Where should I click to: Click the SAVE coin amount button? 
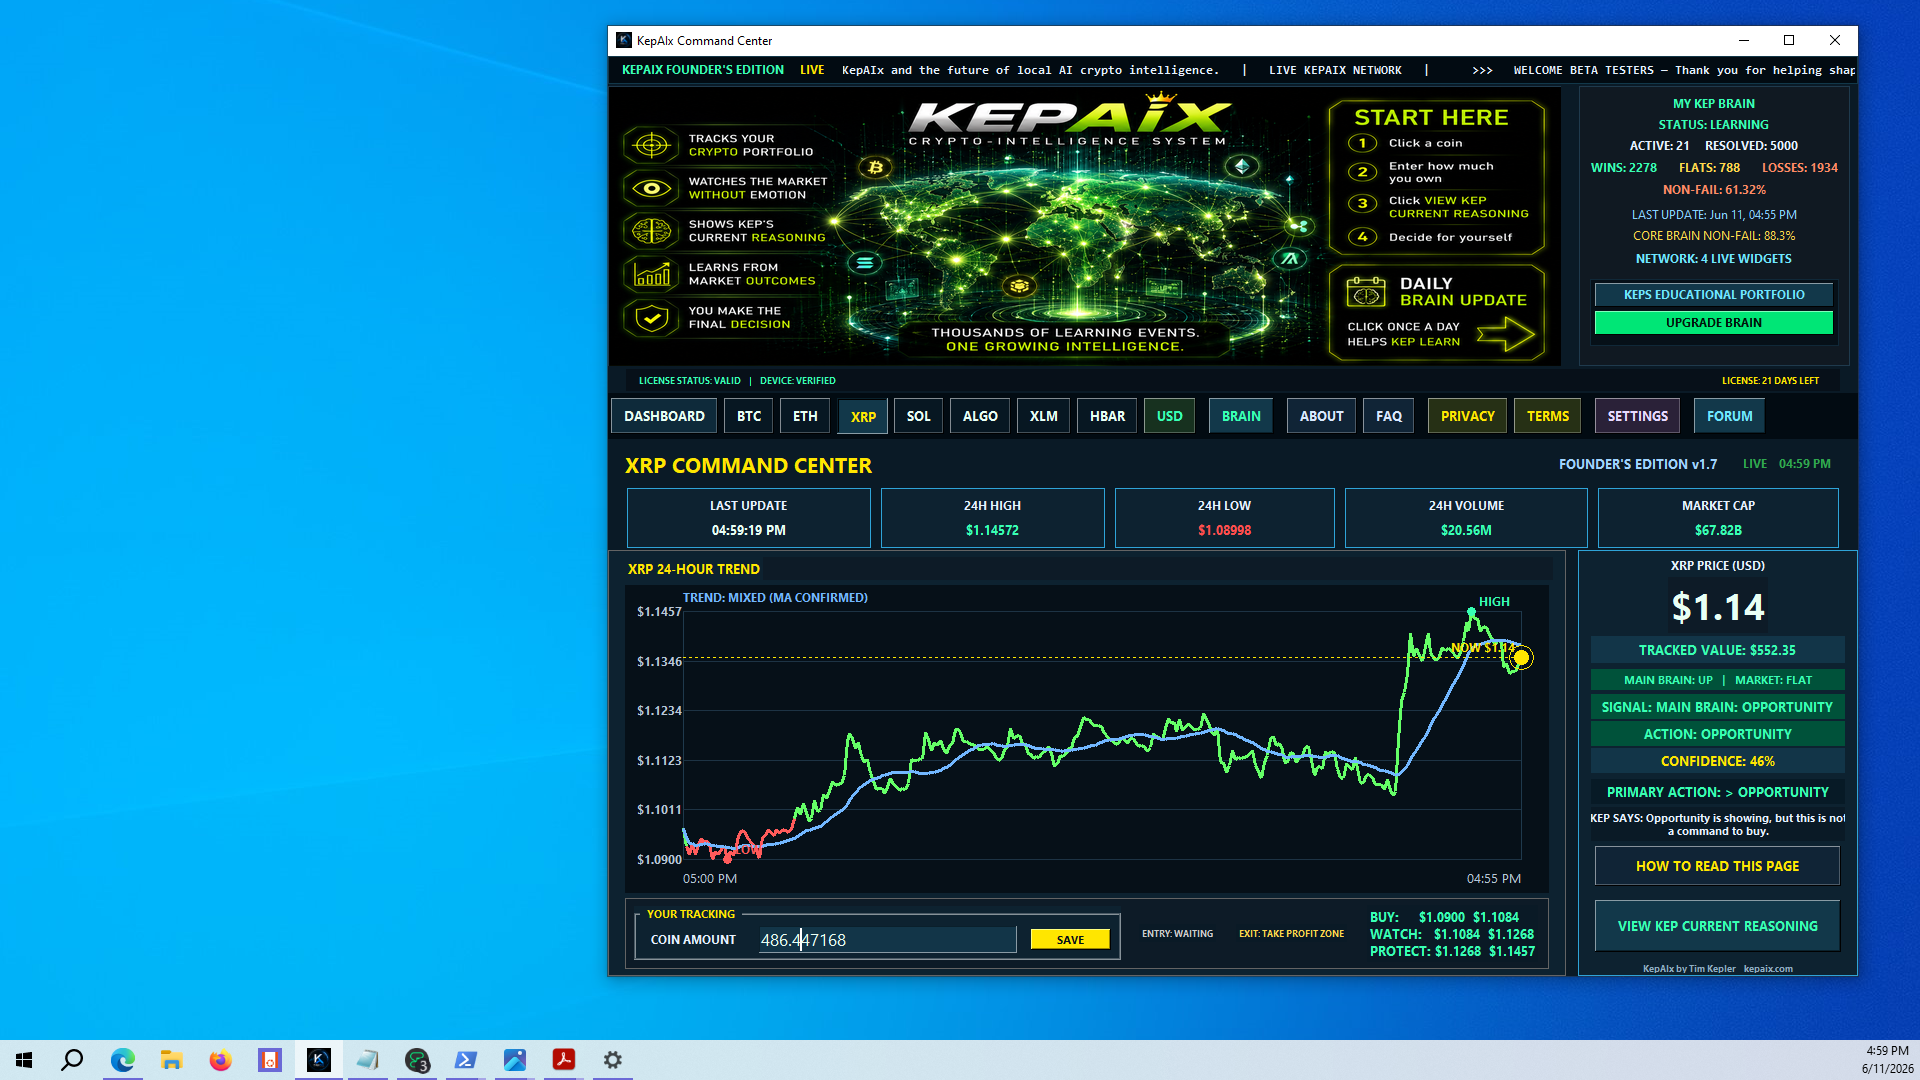(x=1070, y=940)
